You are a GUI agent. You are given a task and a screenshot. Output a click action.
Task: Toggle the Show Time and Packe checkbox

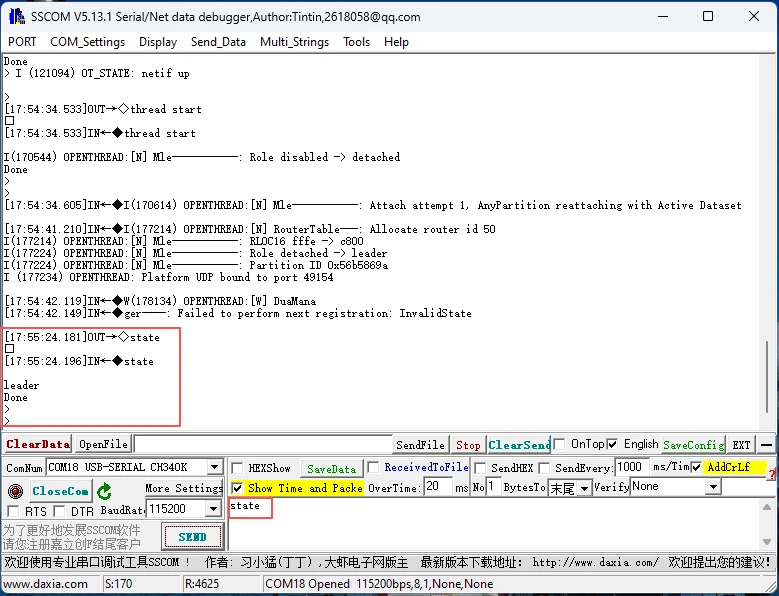237,488
